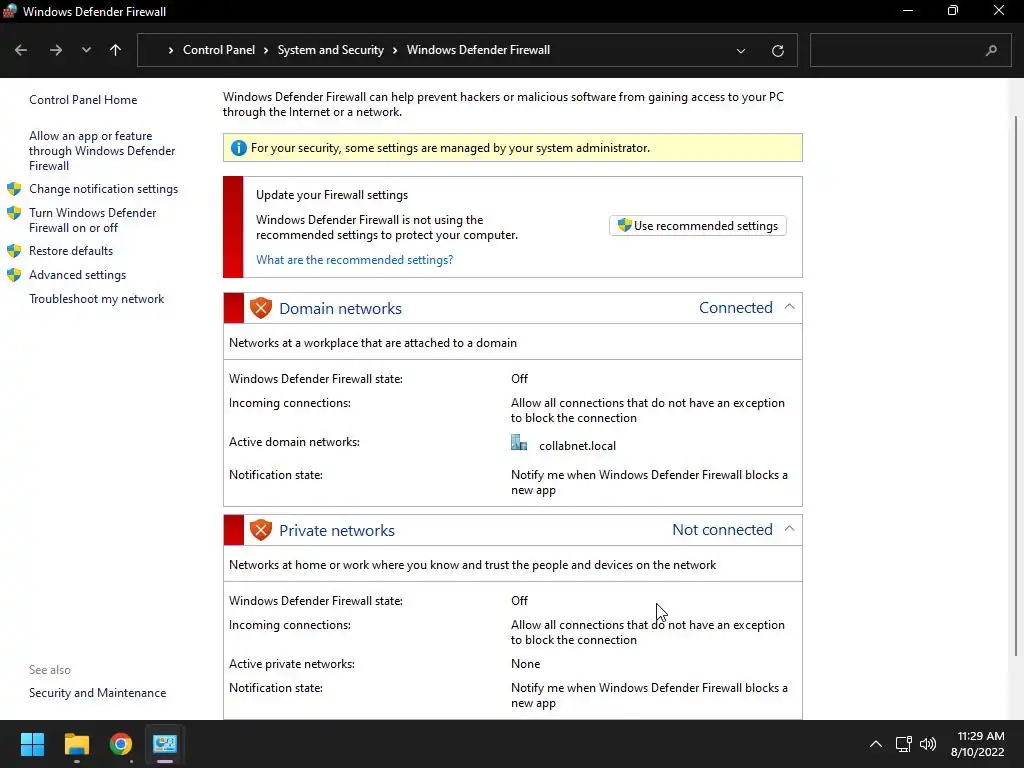Click shield icon beside Change notification settings
1024x768 pixels.
click(x=14, y=189)
